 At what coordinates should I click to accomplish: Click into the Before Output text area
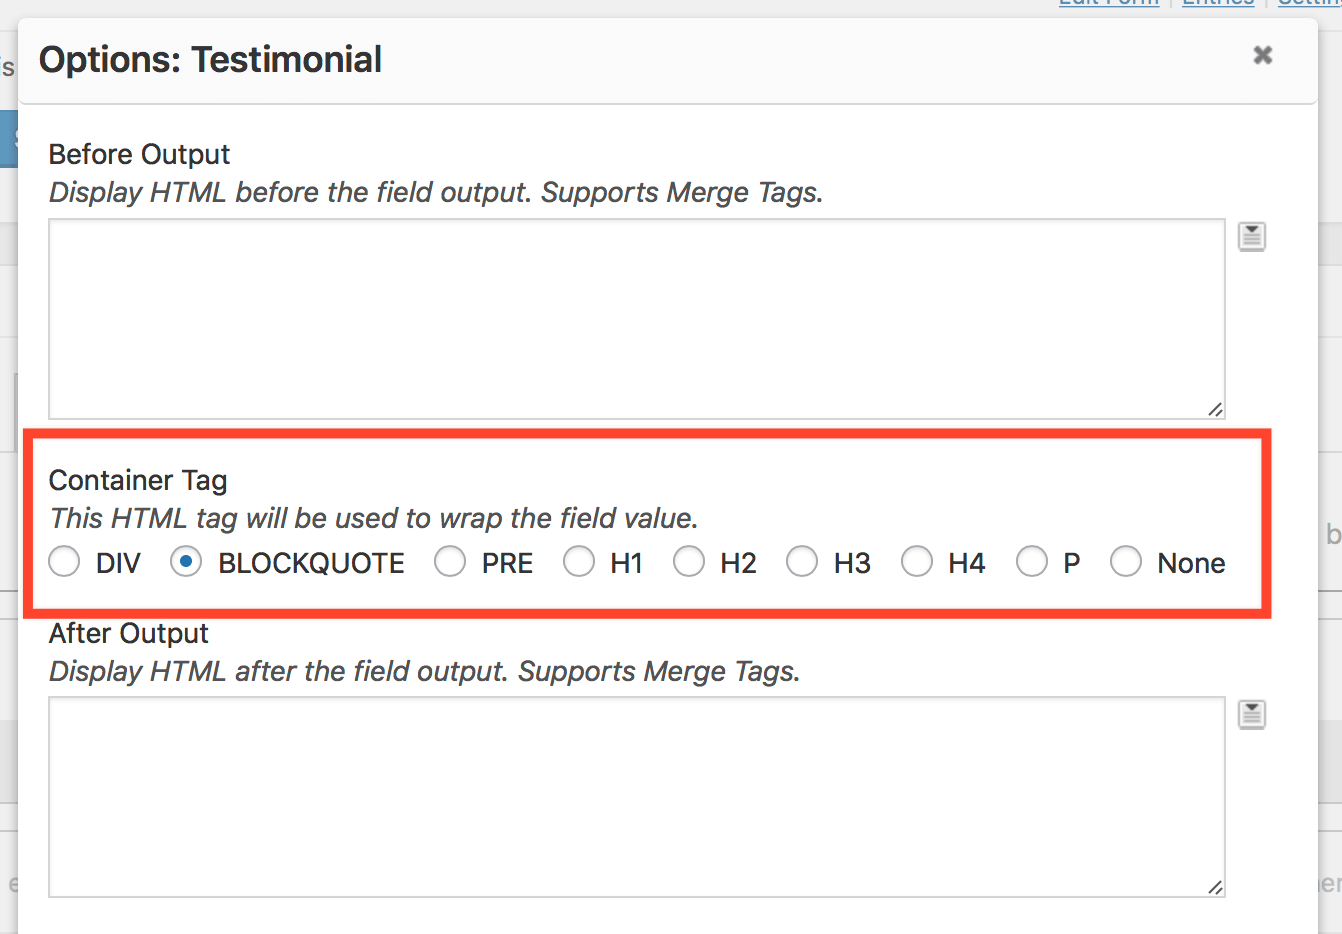636,319
